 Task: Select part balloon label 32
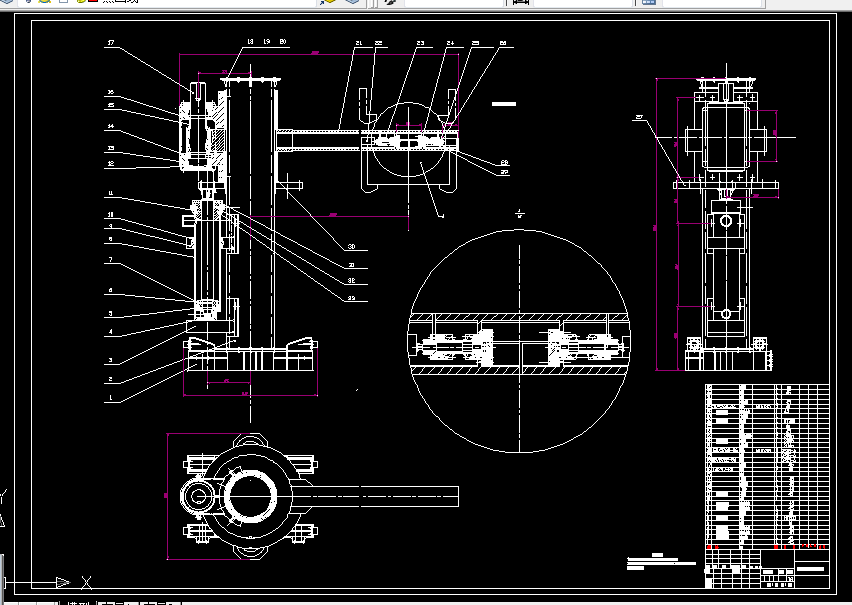351,280
